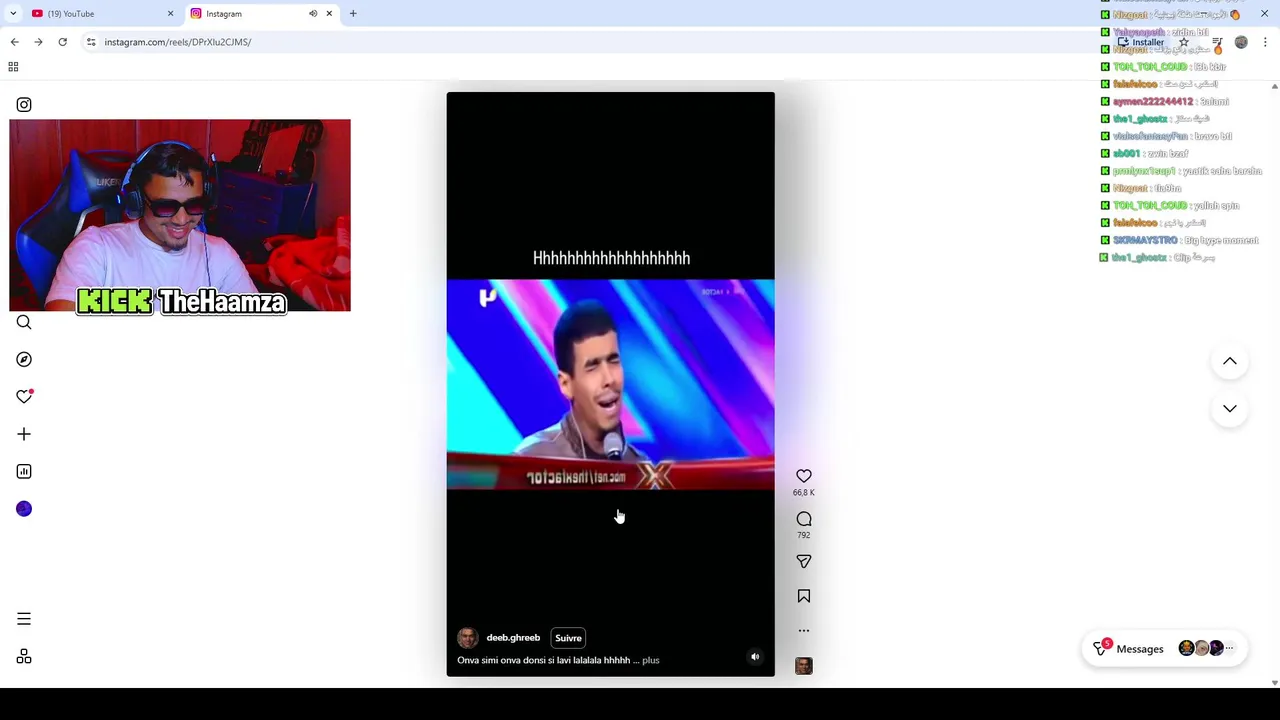1280x720 pixels.
Task: Expand caption with plus link
Action: (651, 660)
